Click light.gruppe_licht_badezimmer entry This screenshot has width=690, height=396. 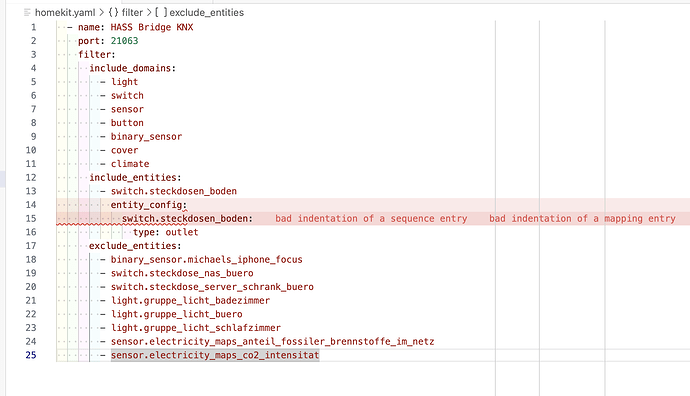click(190, 300)
